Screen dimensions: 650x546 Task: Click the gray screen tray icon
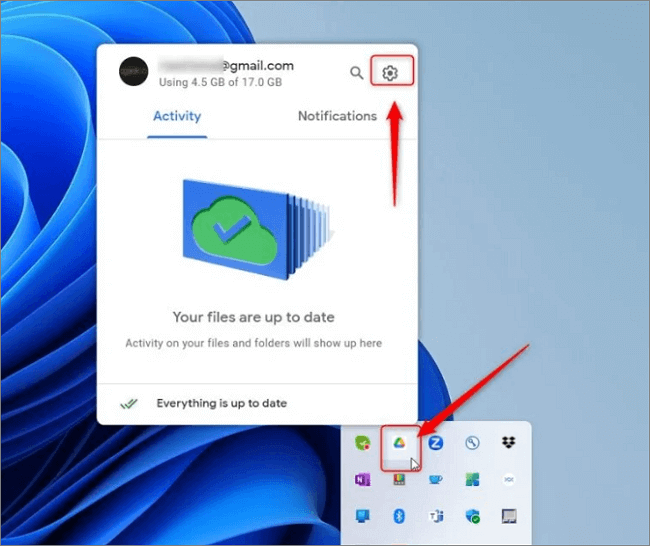pos(509,516)
